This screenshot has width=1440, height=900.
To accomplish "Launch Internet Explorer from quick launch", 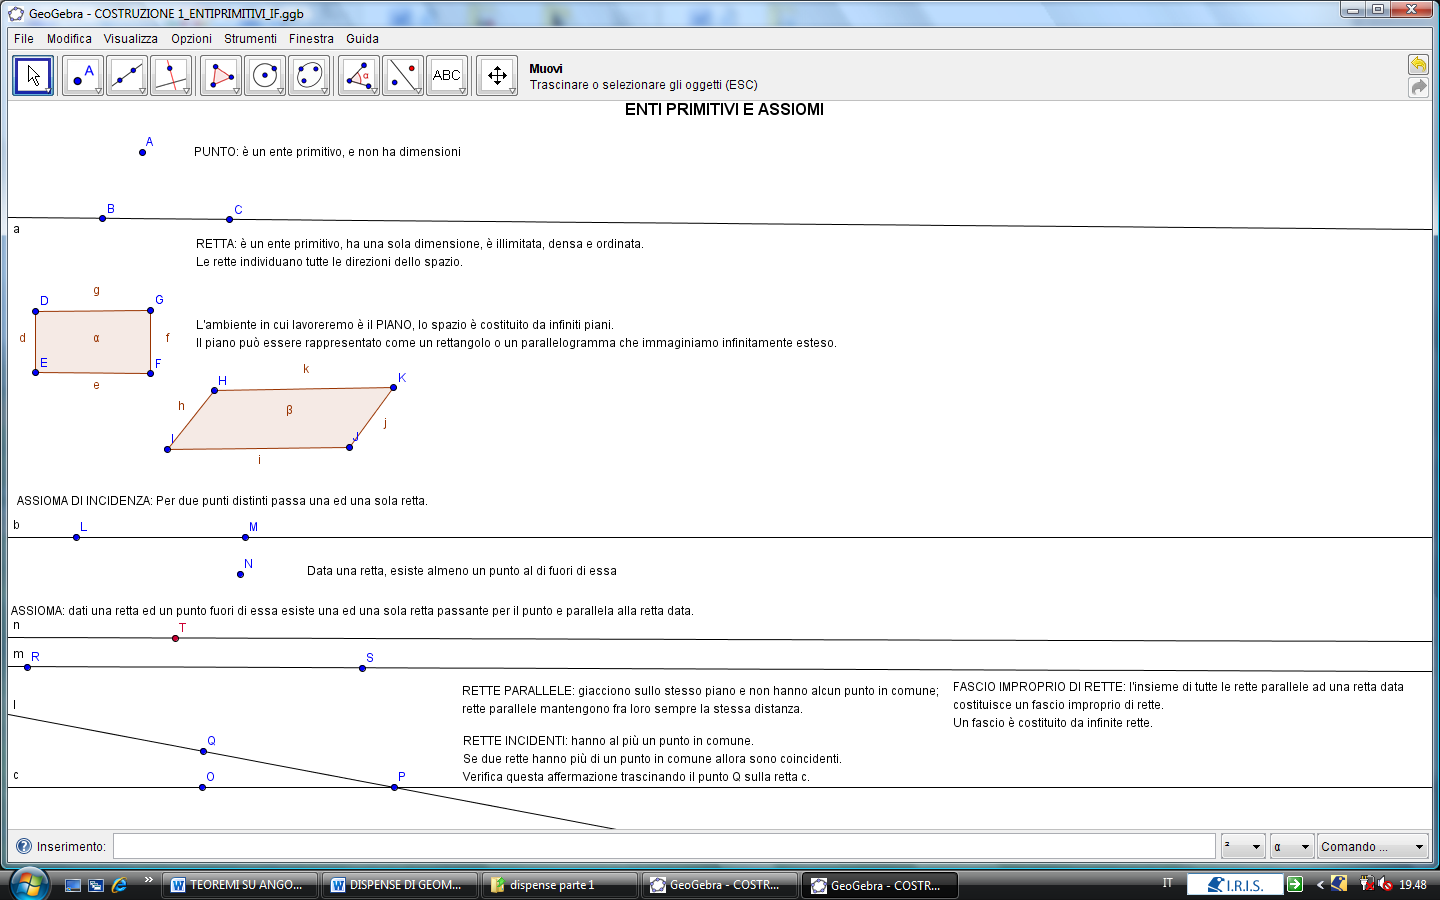I will coord(119,885).
